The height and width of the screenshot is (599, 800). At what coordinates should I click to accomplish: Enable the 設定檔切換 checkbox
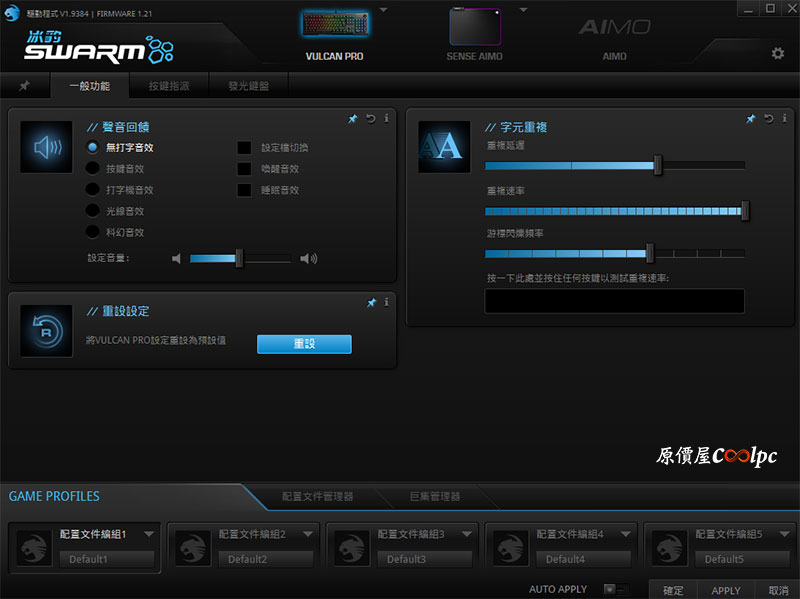click(244, 147)
